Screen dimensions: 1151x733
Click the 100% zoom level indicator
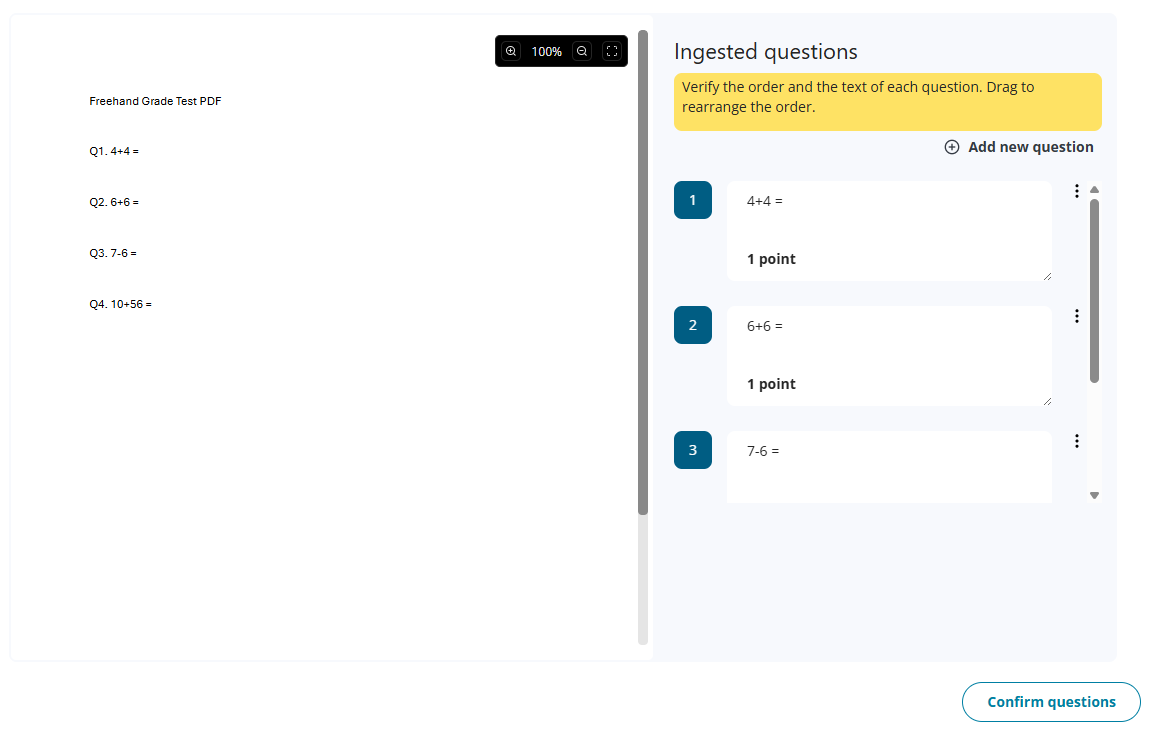(547, 51)
